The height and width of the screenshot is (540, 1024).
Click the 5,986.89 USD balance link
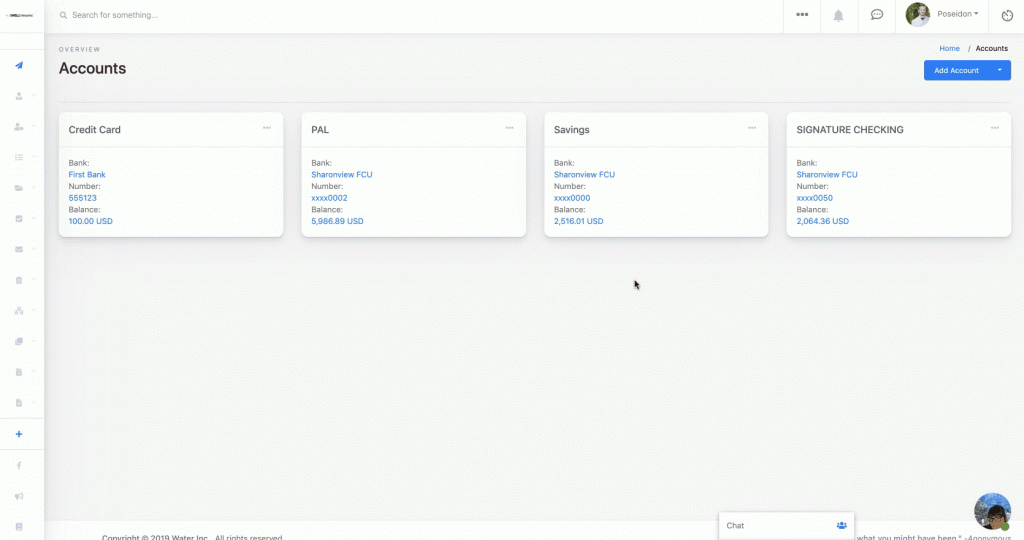coord(337,221)
